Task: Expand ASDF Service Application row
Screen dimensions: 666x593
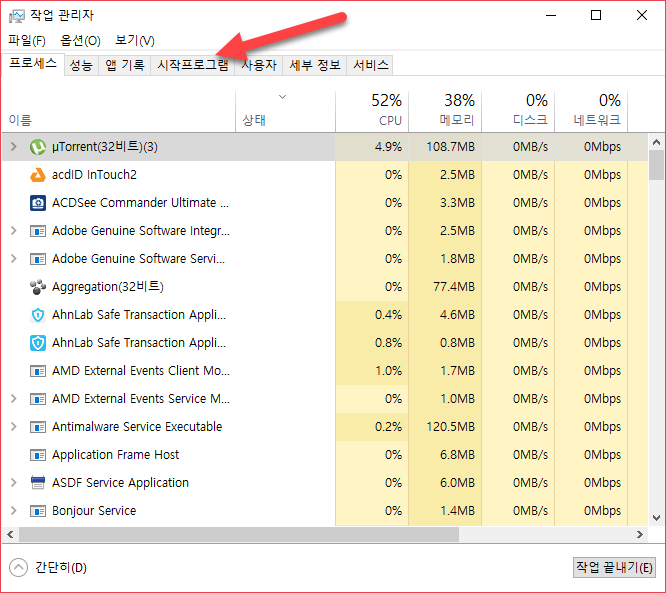Action: click(x=14, y=483)
